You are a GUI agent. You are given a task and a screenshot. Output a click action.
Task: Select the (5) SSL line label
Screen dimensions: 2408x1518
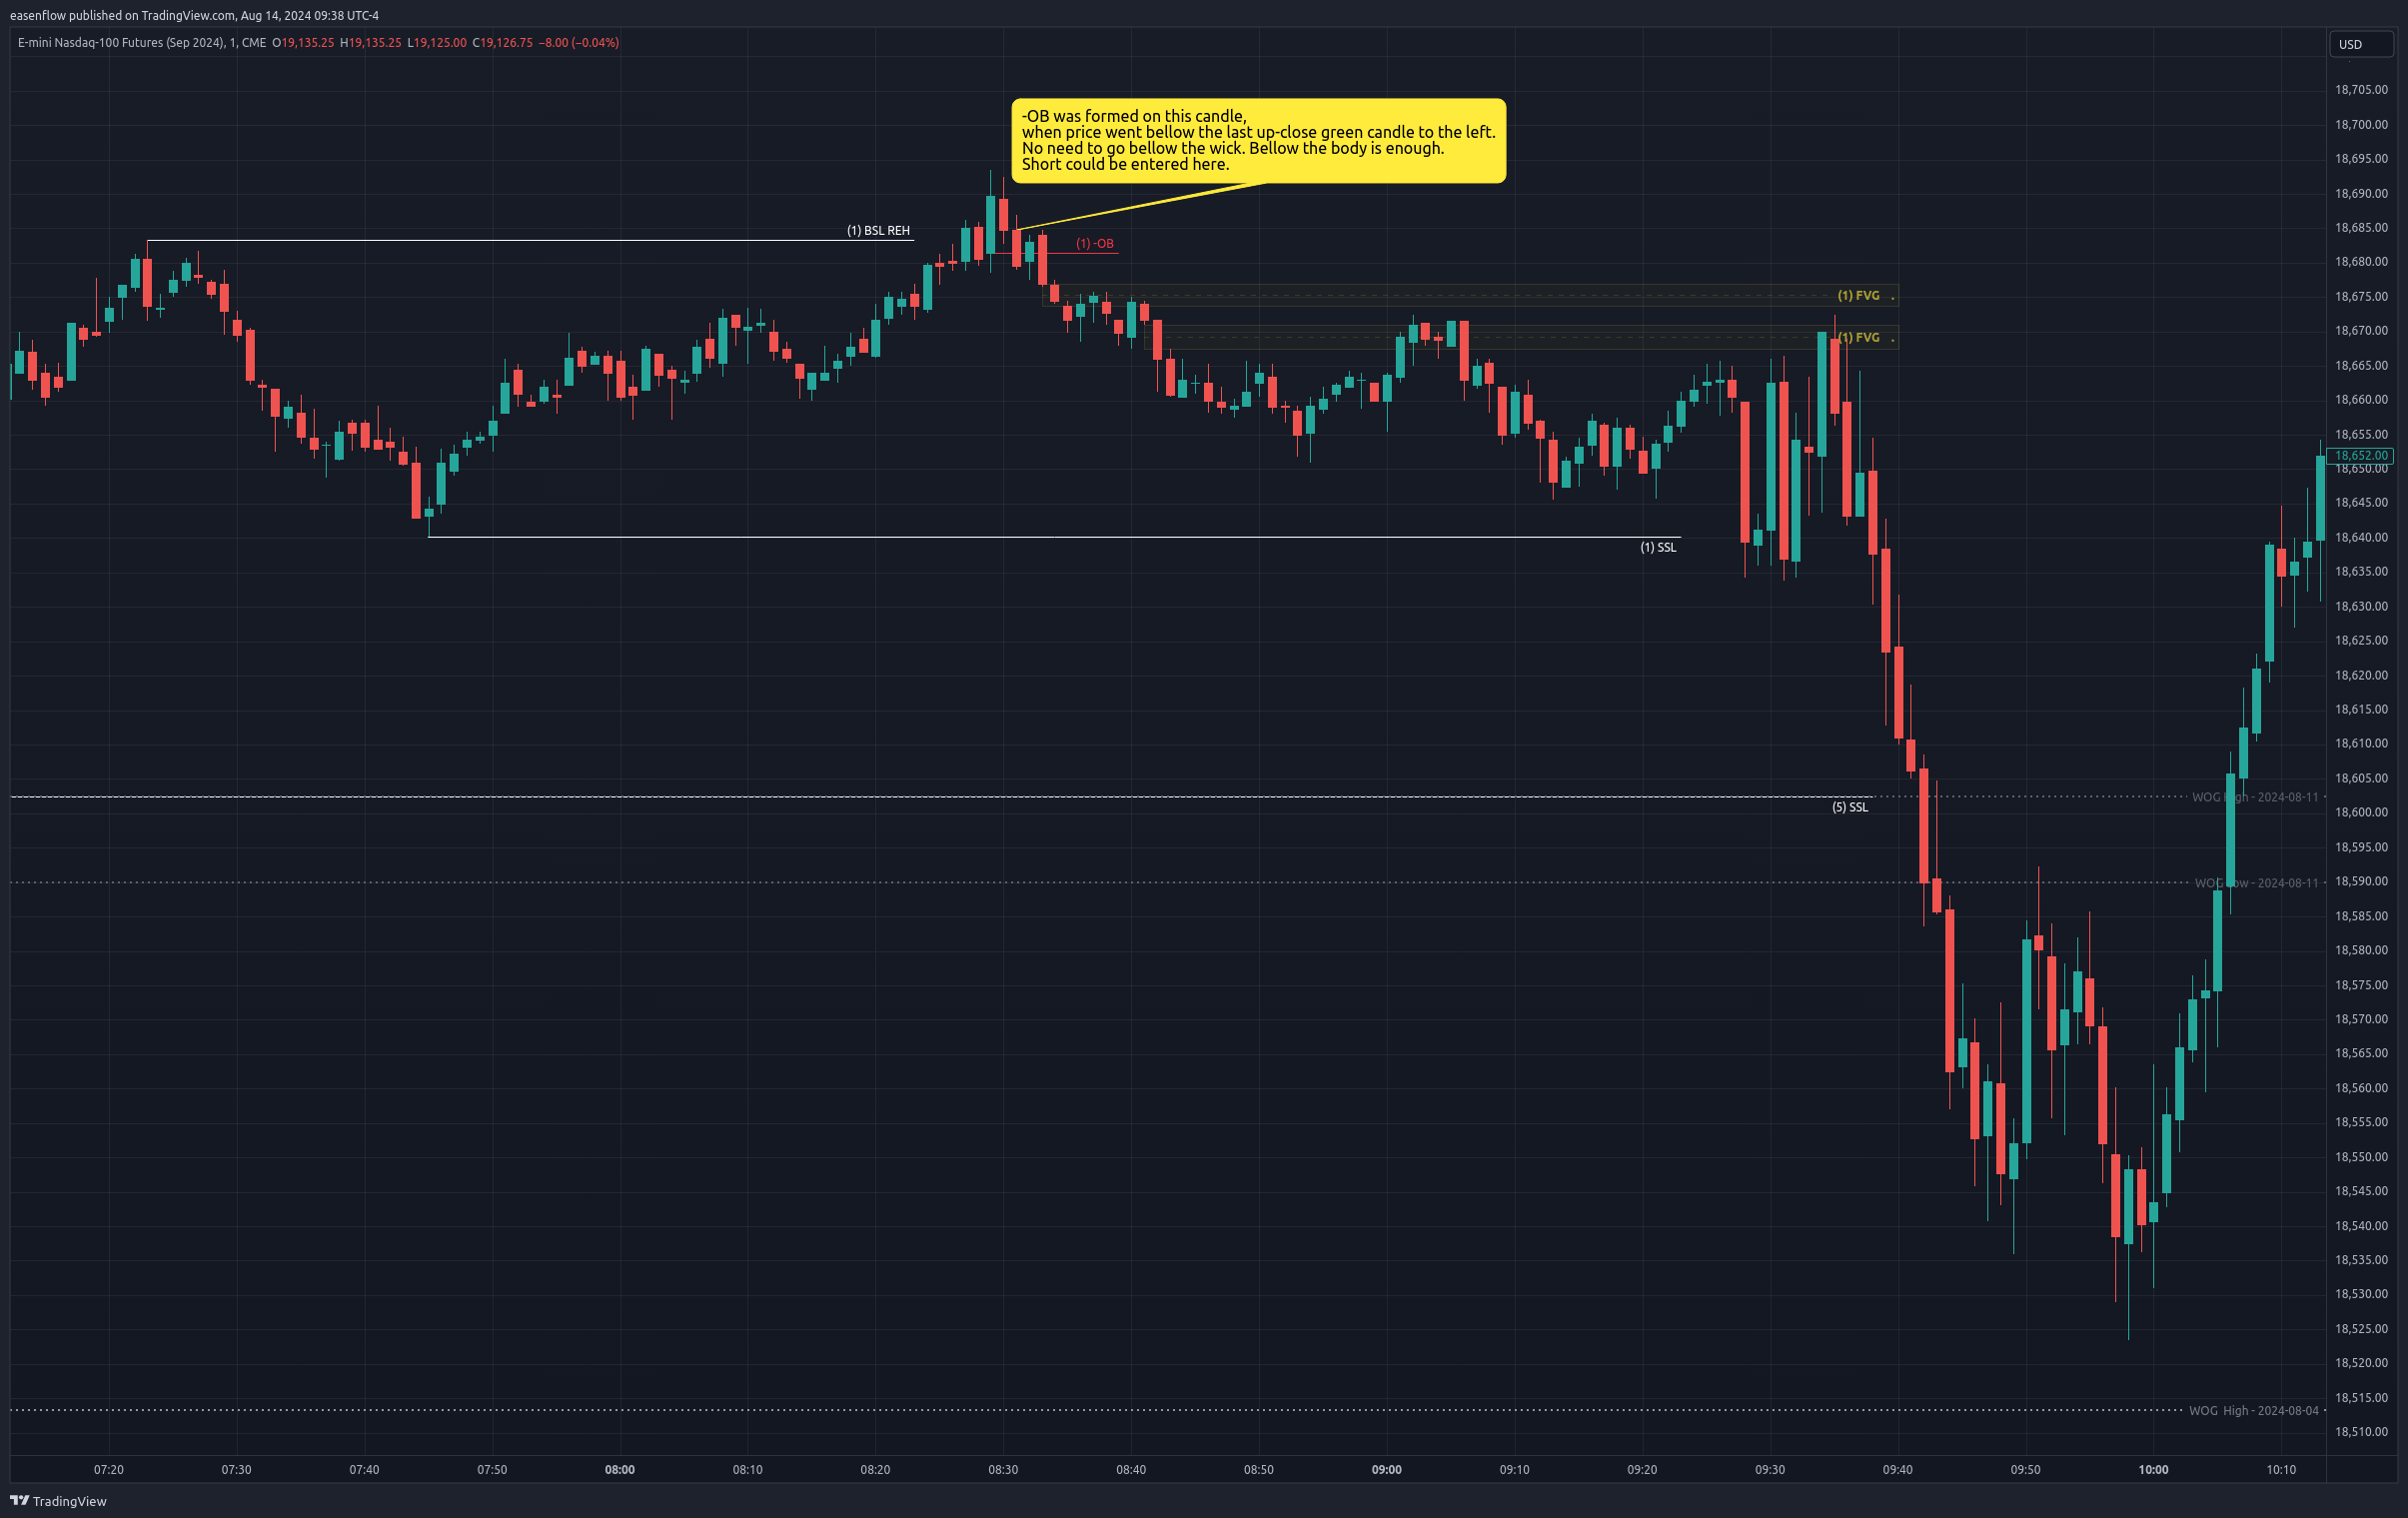coord(1849,806)
